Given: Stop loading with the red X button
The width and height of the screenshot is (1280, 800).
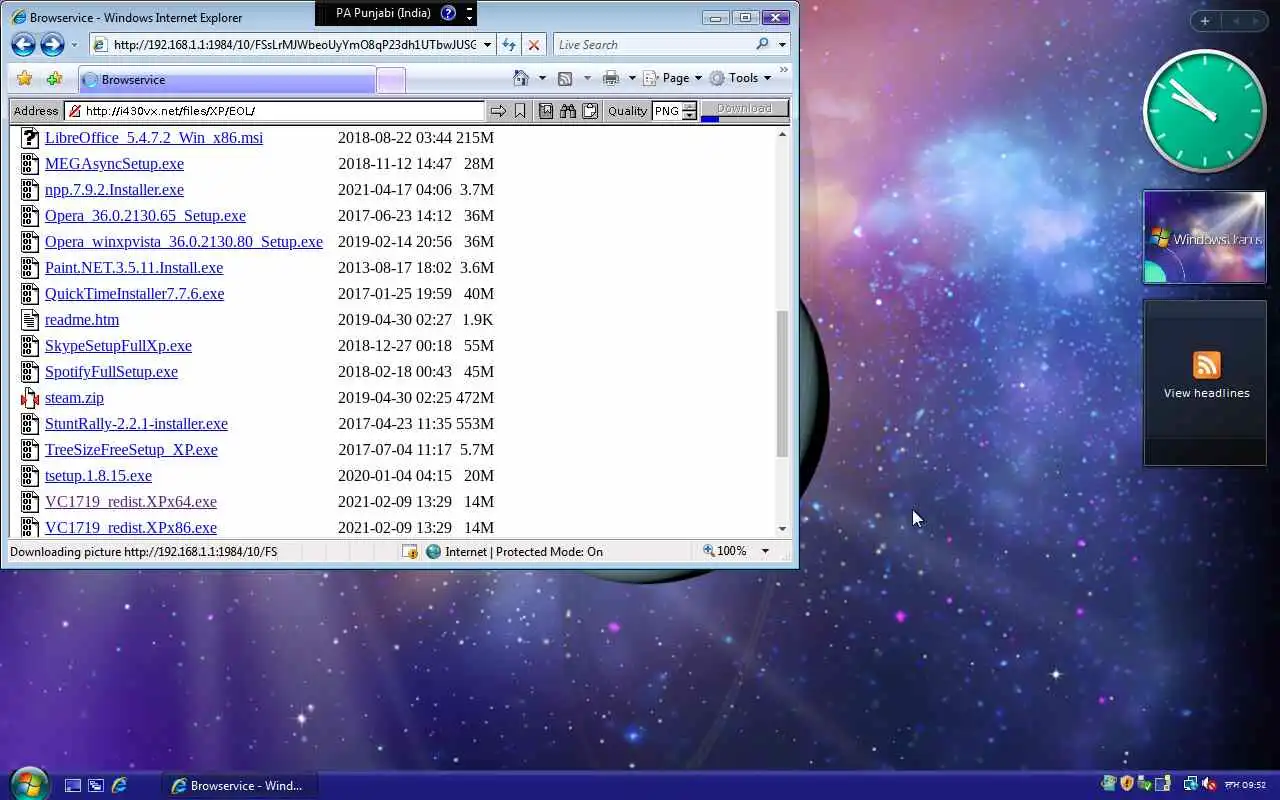Looking at the screenshot, I should (534, 44).
